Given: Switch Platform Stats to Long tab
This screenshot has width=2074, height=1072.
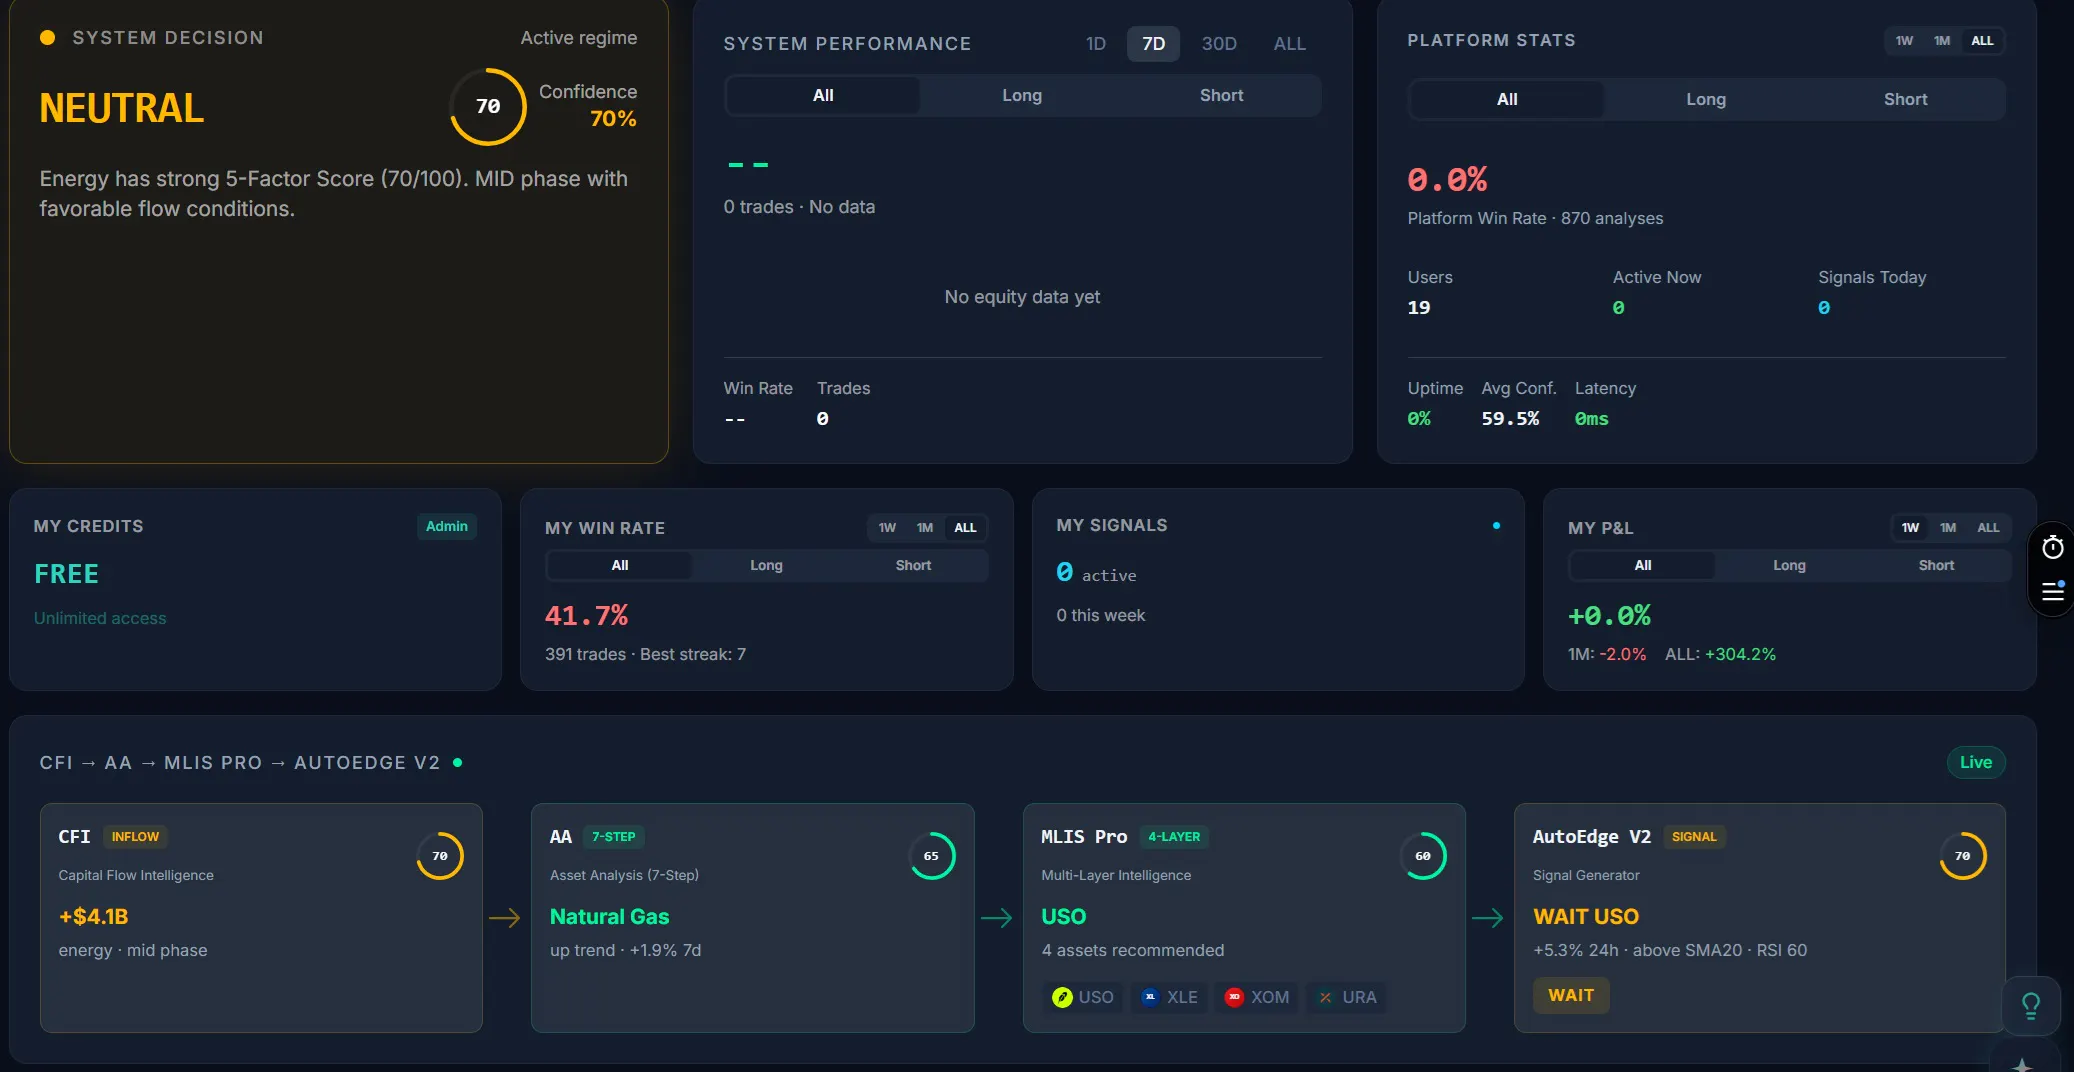Looking at the screenshot, I should 1706,100.
